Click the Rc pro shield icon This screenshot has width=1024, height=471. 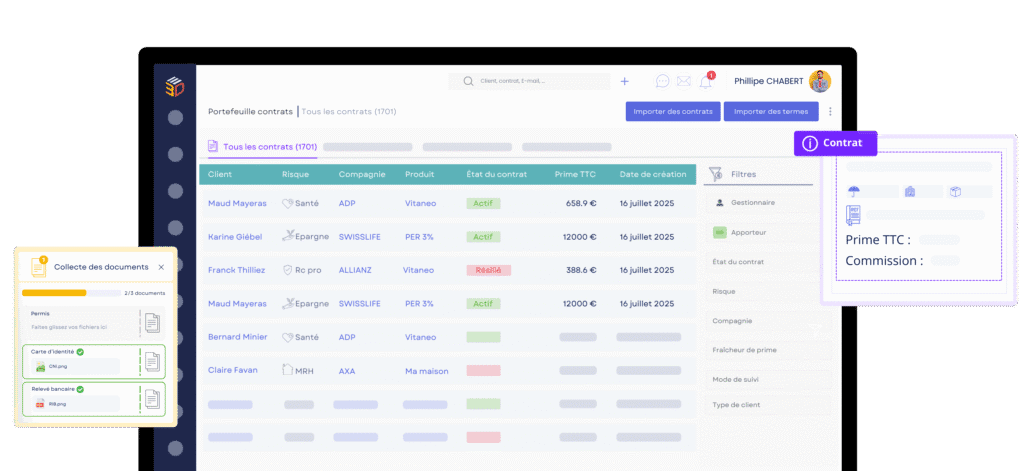(287, 270)
